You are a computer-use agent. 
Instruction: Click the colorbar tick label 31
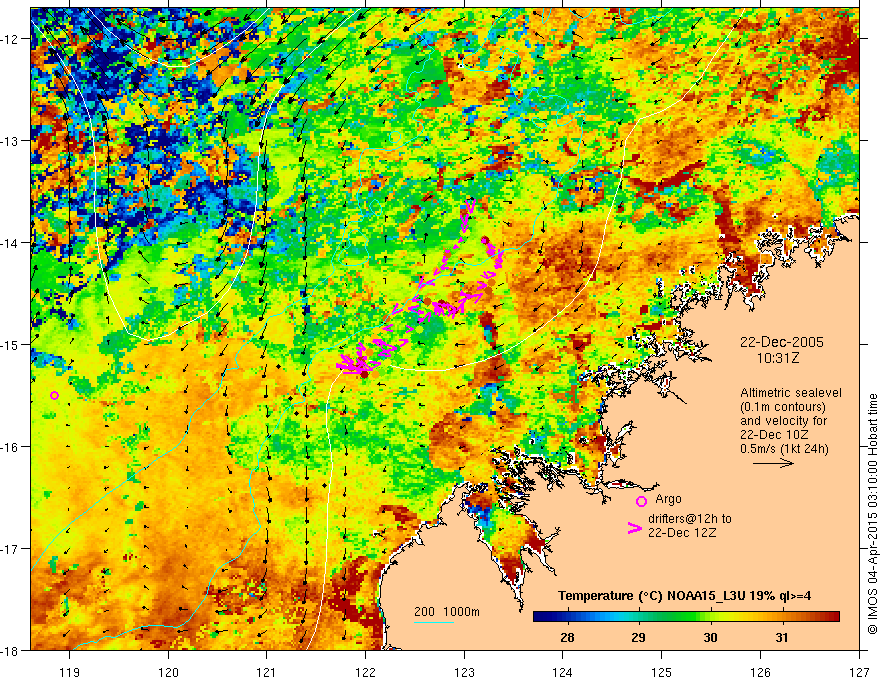click(782, 637)
